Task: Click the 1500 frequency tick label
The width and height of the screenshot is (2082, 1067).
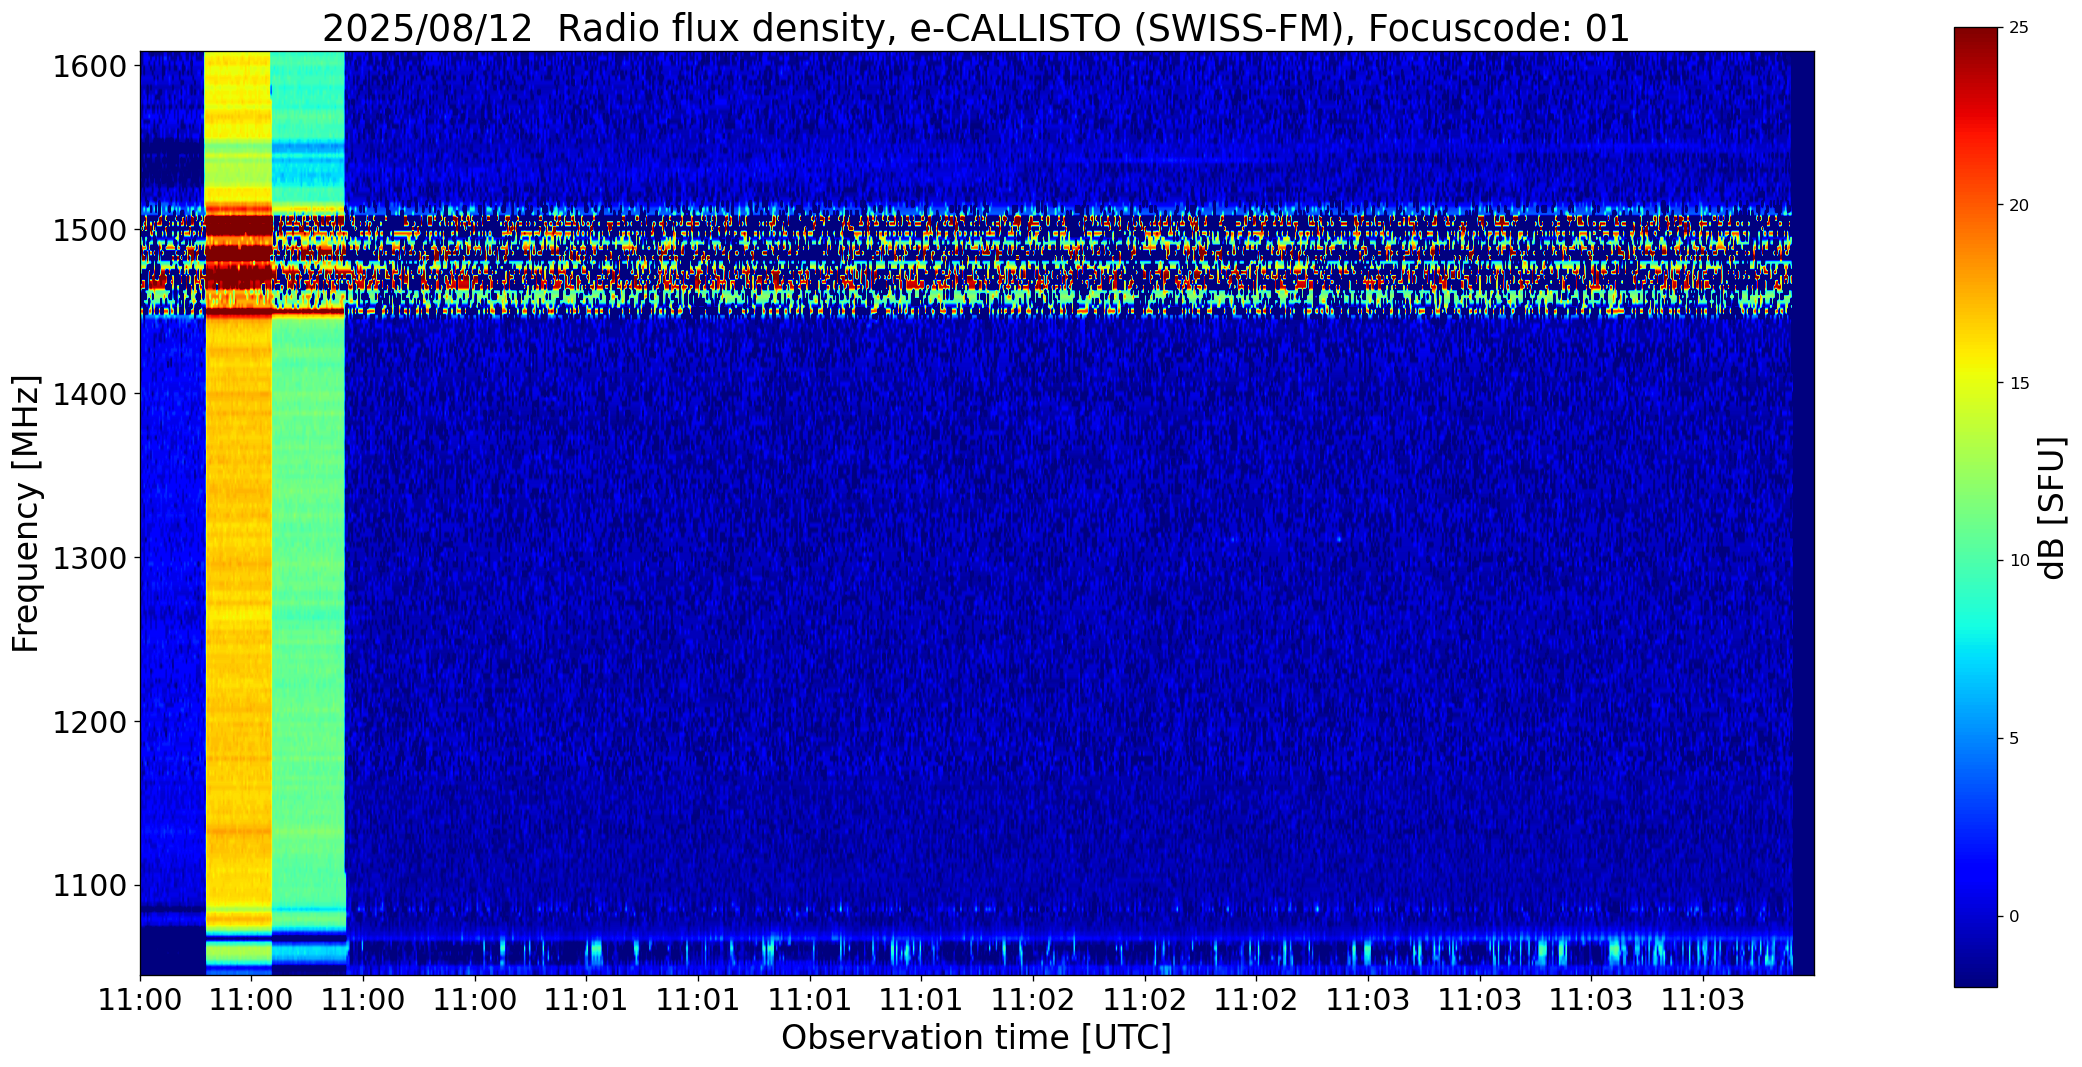Action: (89, 231)
